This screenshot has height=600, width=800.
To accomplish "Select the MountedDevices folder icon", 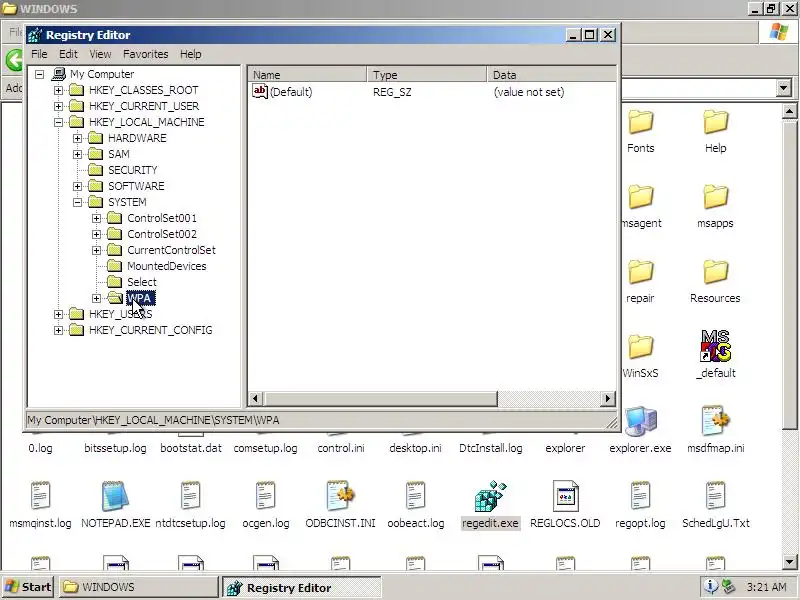I will tap(115, 266).
